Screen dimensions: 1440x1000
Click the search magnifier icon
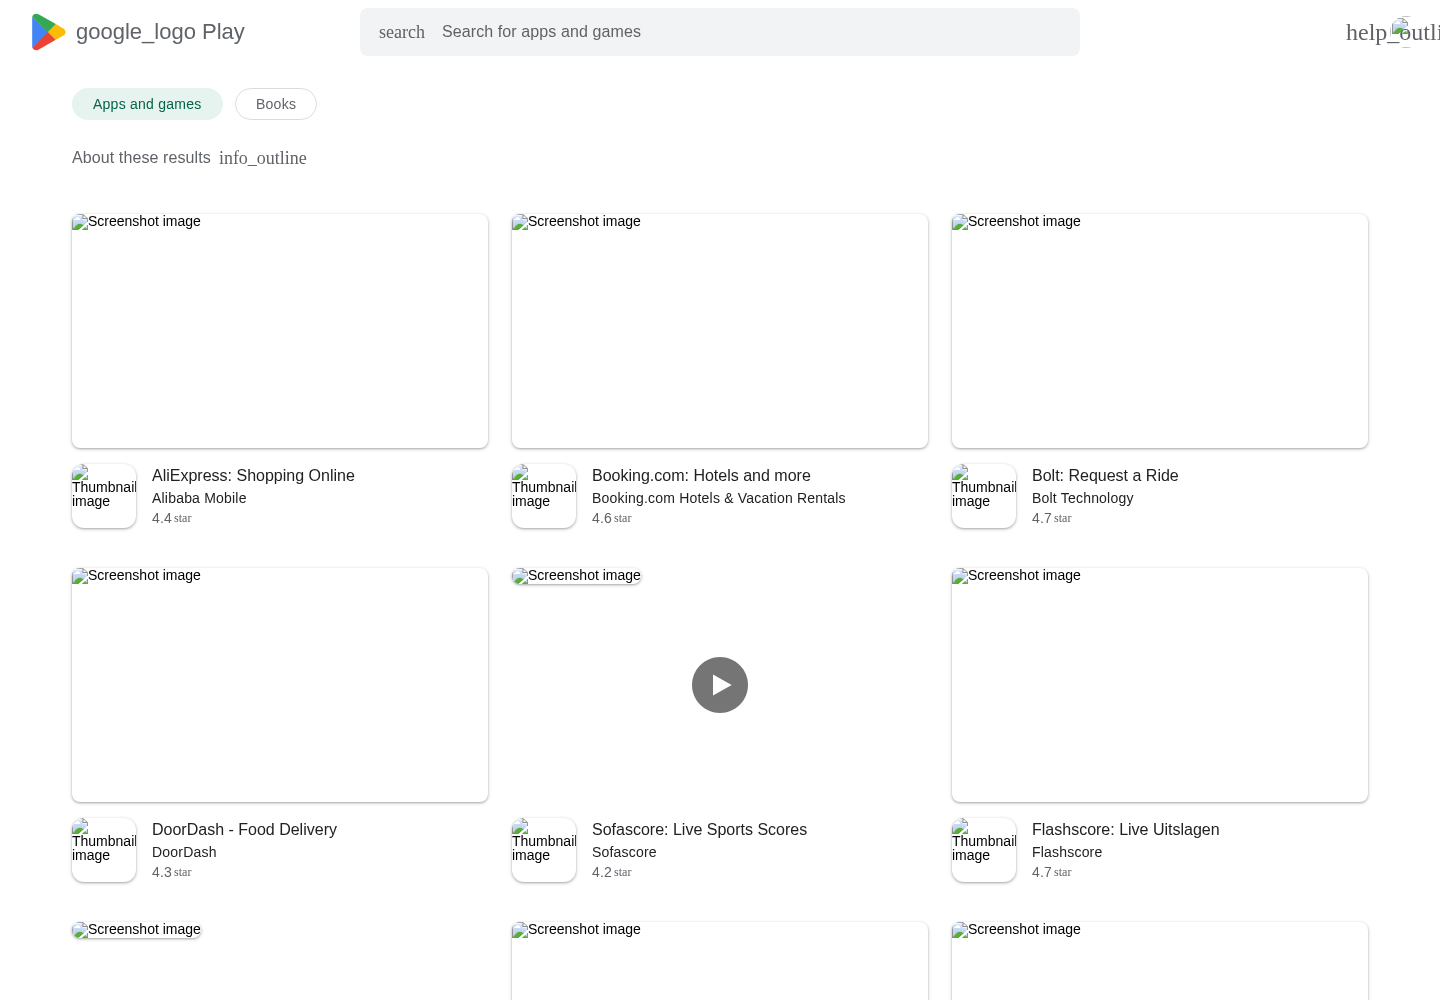tap(402, 32)
